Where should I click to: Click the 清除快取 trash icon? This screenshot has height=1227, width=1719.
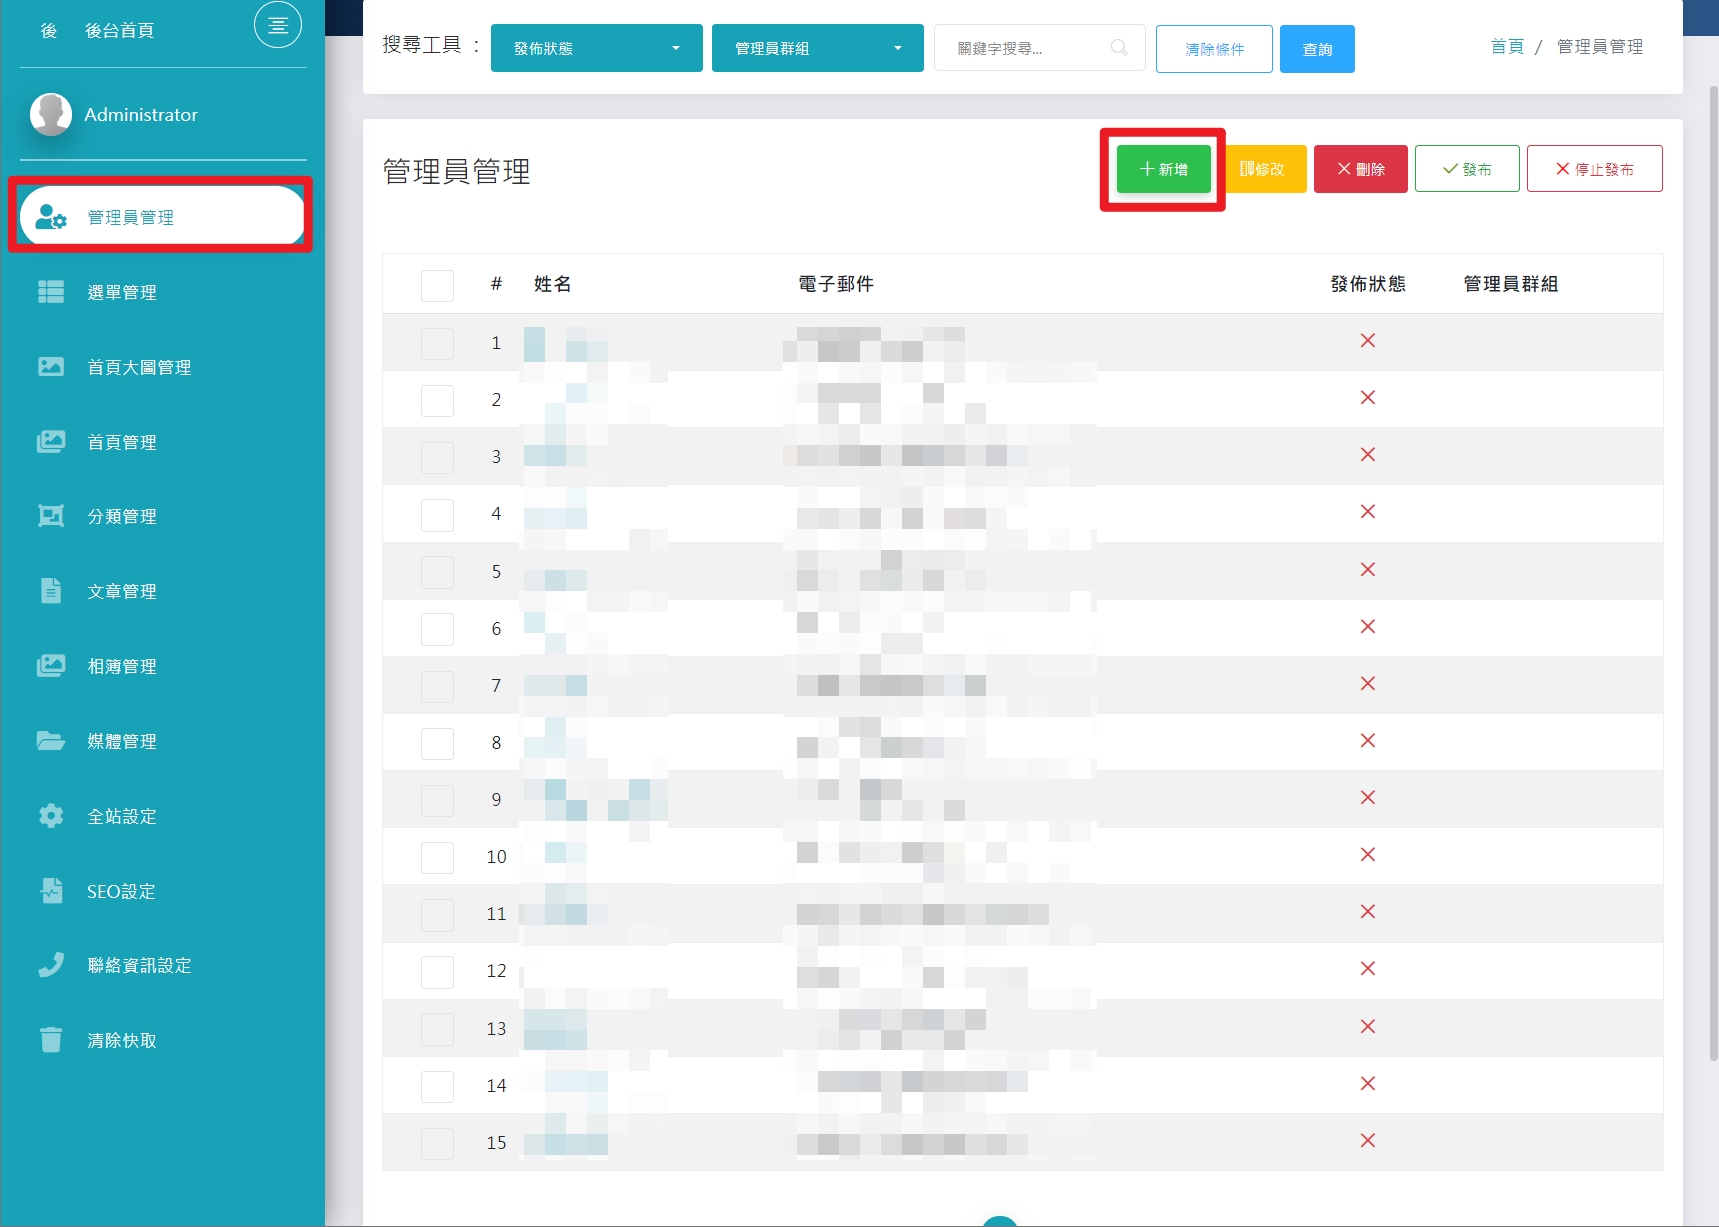click(x=51, y=1040)
